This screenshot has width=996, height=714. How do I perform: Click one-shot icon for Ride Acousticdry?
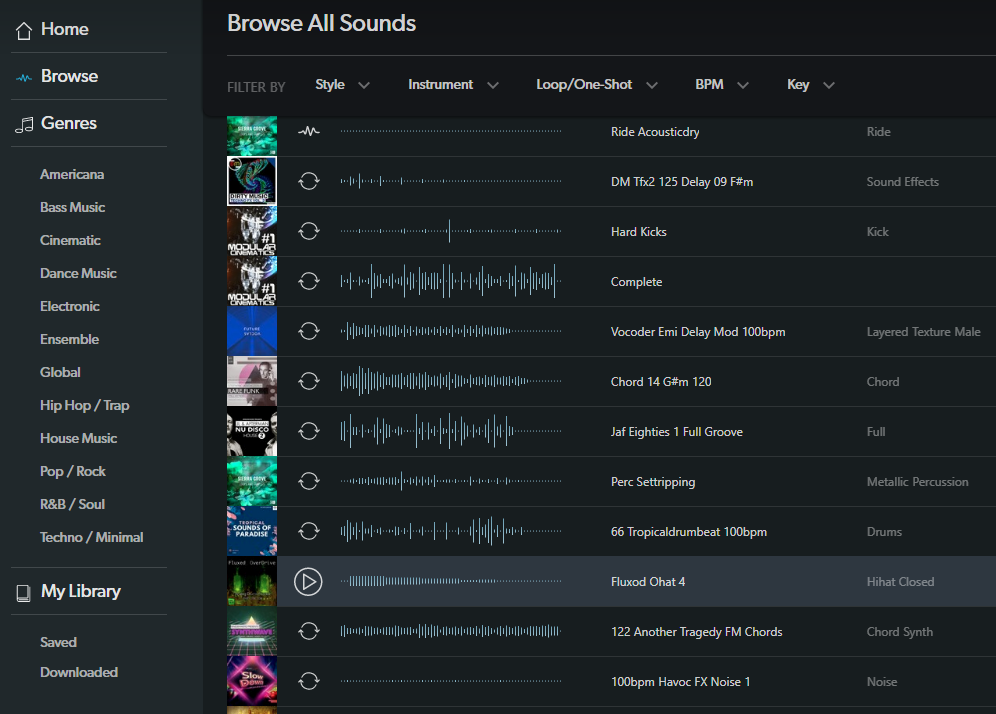click(x=309, y=131)
